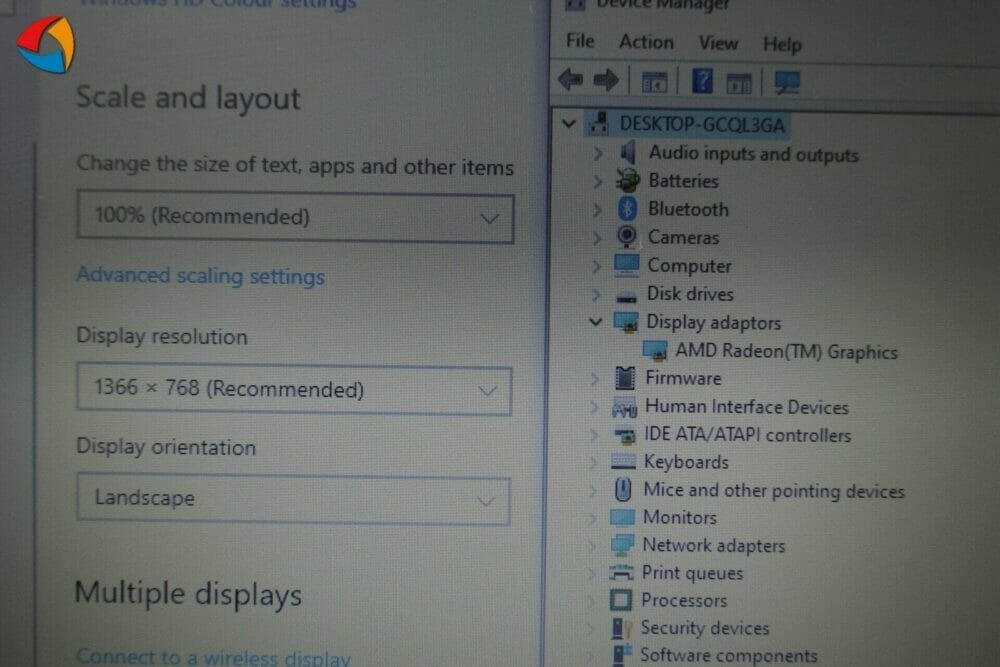Open the View menu in Device Manager

coord(718,43)
